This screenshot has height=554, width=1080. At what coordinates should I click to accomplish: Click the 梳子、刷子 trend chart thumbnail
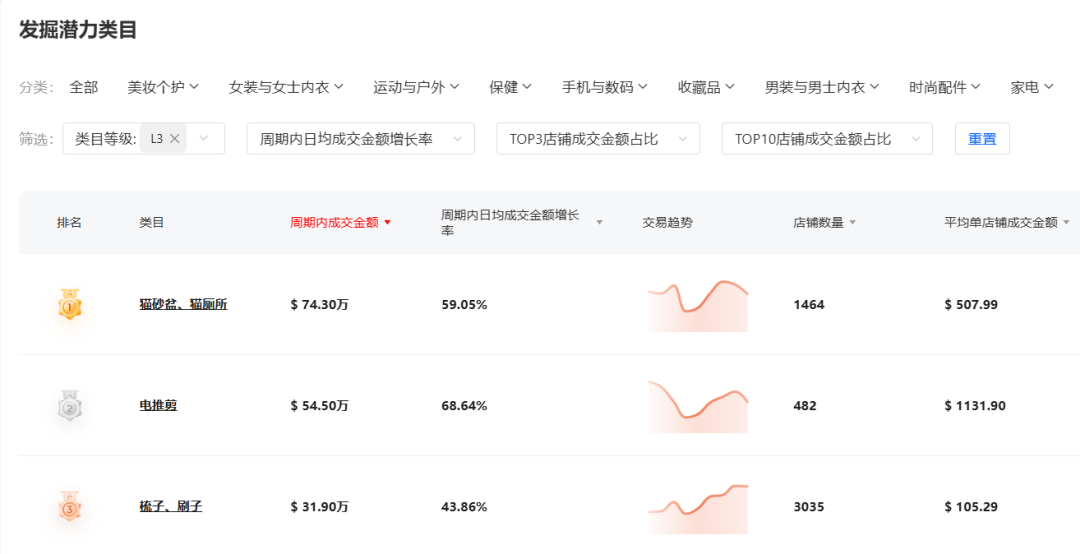(697, 507)
